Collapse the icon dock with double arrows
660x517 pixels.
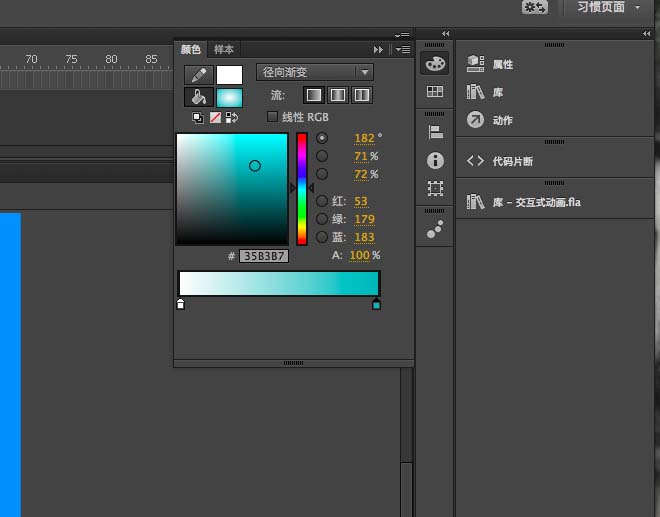tap(446, 34)
